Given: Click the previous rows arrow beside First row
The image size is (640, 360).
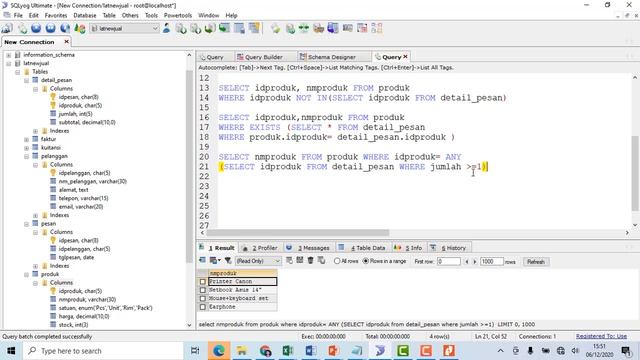Looking at the screenshot, I should (467, 262).
